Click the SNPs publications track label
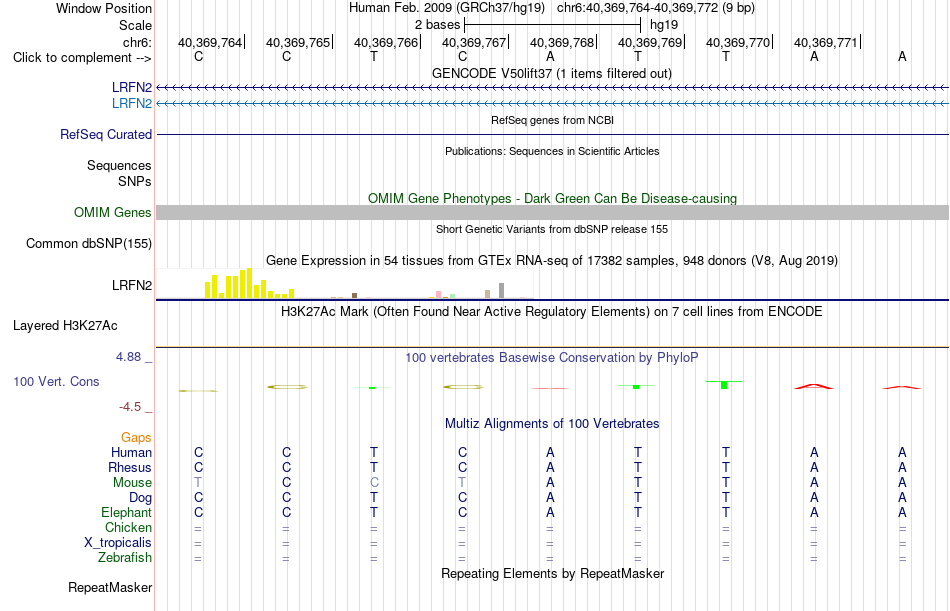 pyautogui.click(x=135, y=181)
